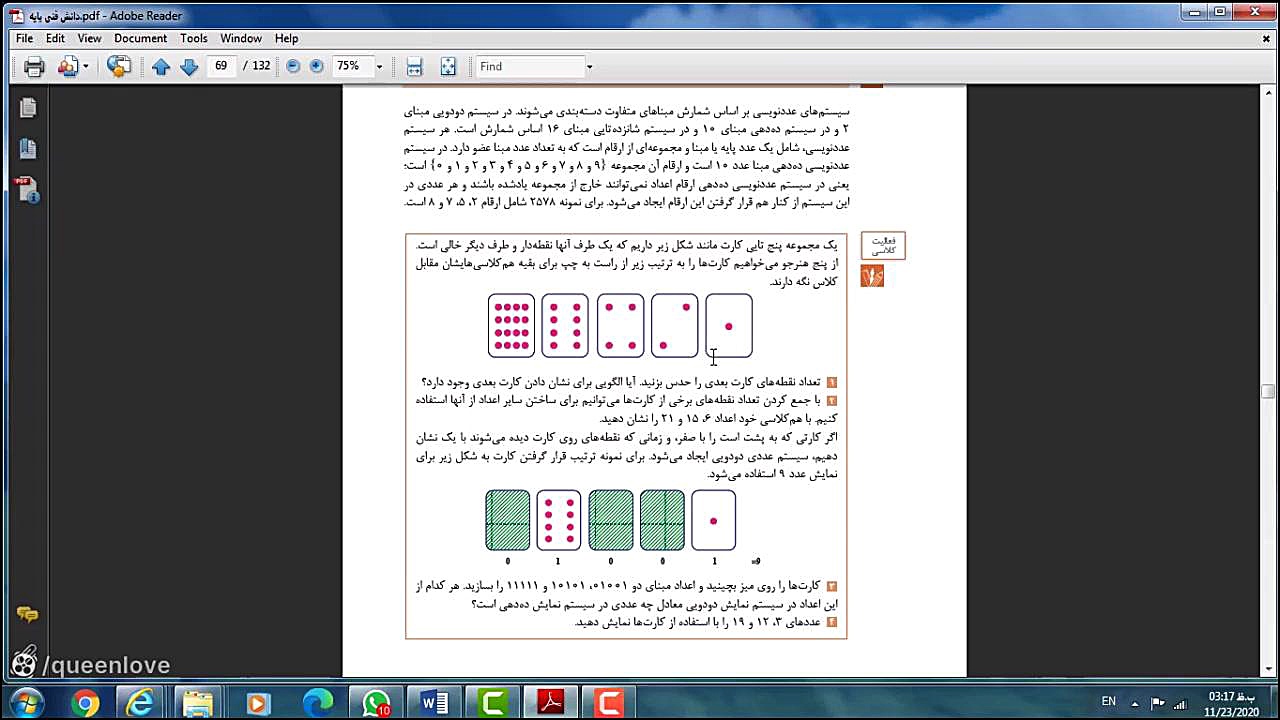Click the fit one full page icon
The width and height of the screenshot is (1280, 720).
pyautogui.click(x=448, y=67)
